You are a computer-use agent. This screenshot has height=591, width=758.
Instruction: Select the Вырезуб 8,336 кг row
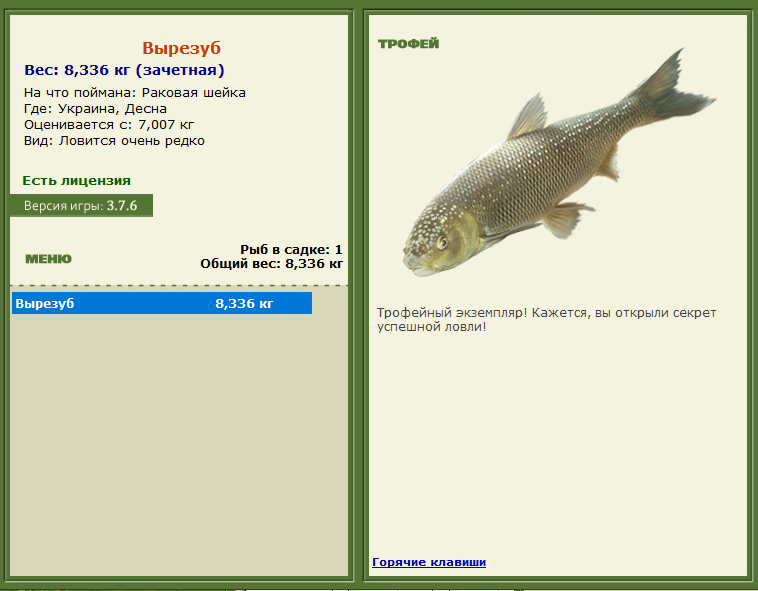[162, 303]
